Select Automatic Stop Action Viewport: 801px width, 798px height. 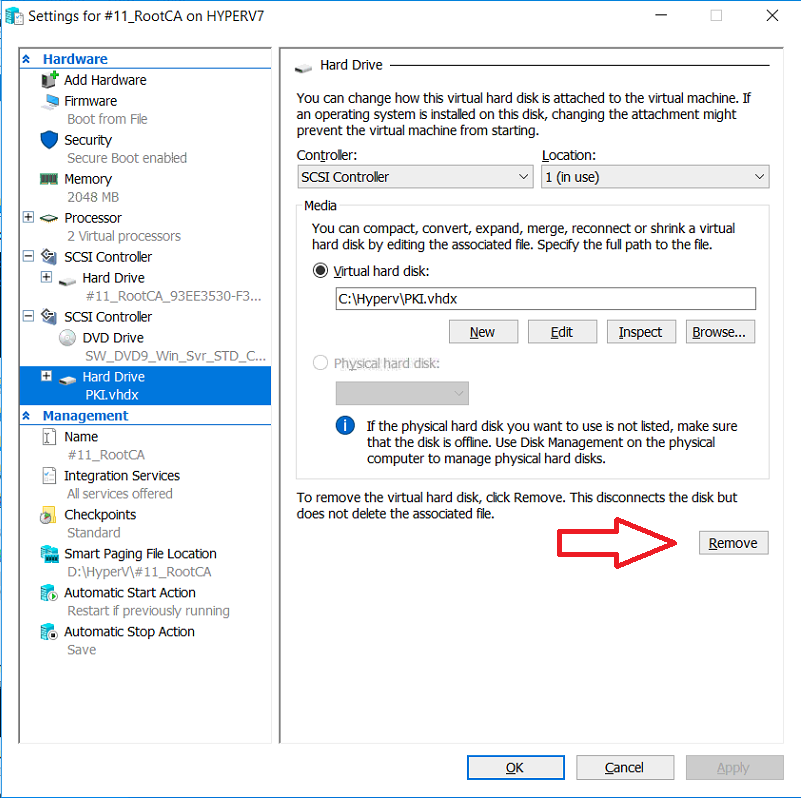(129, 632)
